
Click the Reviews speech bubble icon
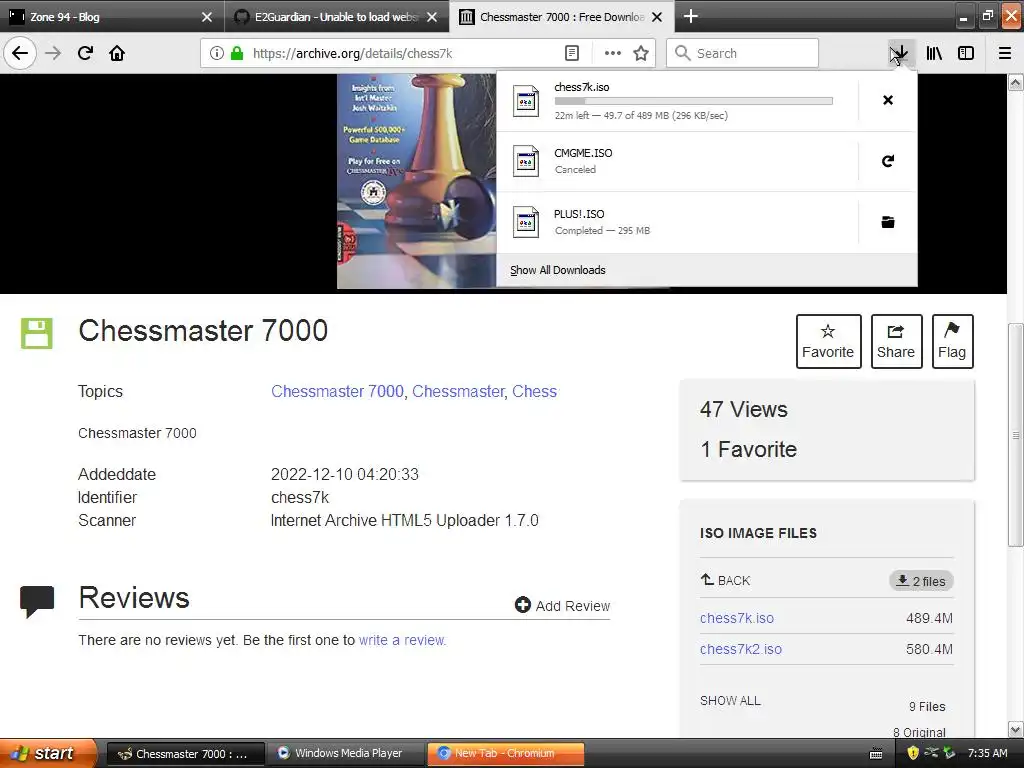[x=37, y=601]
